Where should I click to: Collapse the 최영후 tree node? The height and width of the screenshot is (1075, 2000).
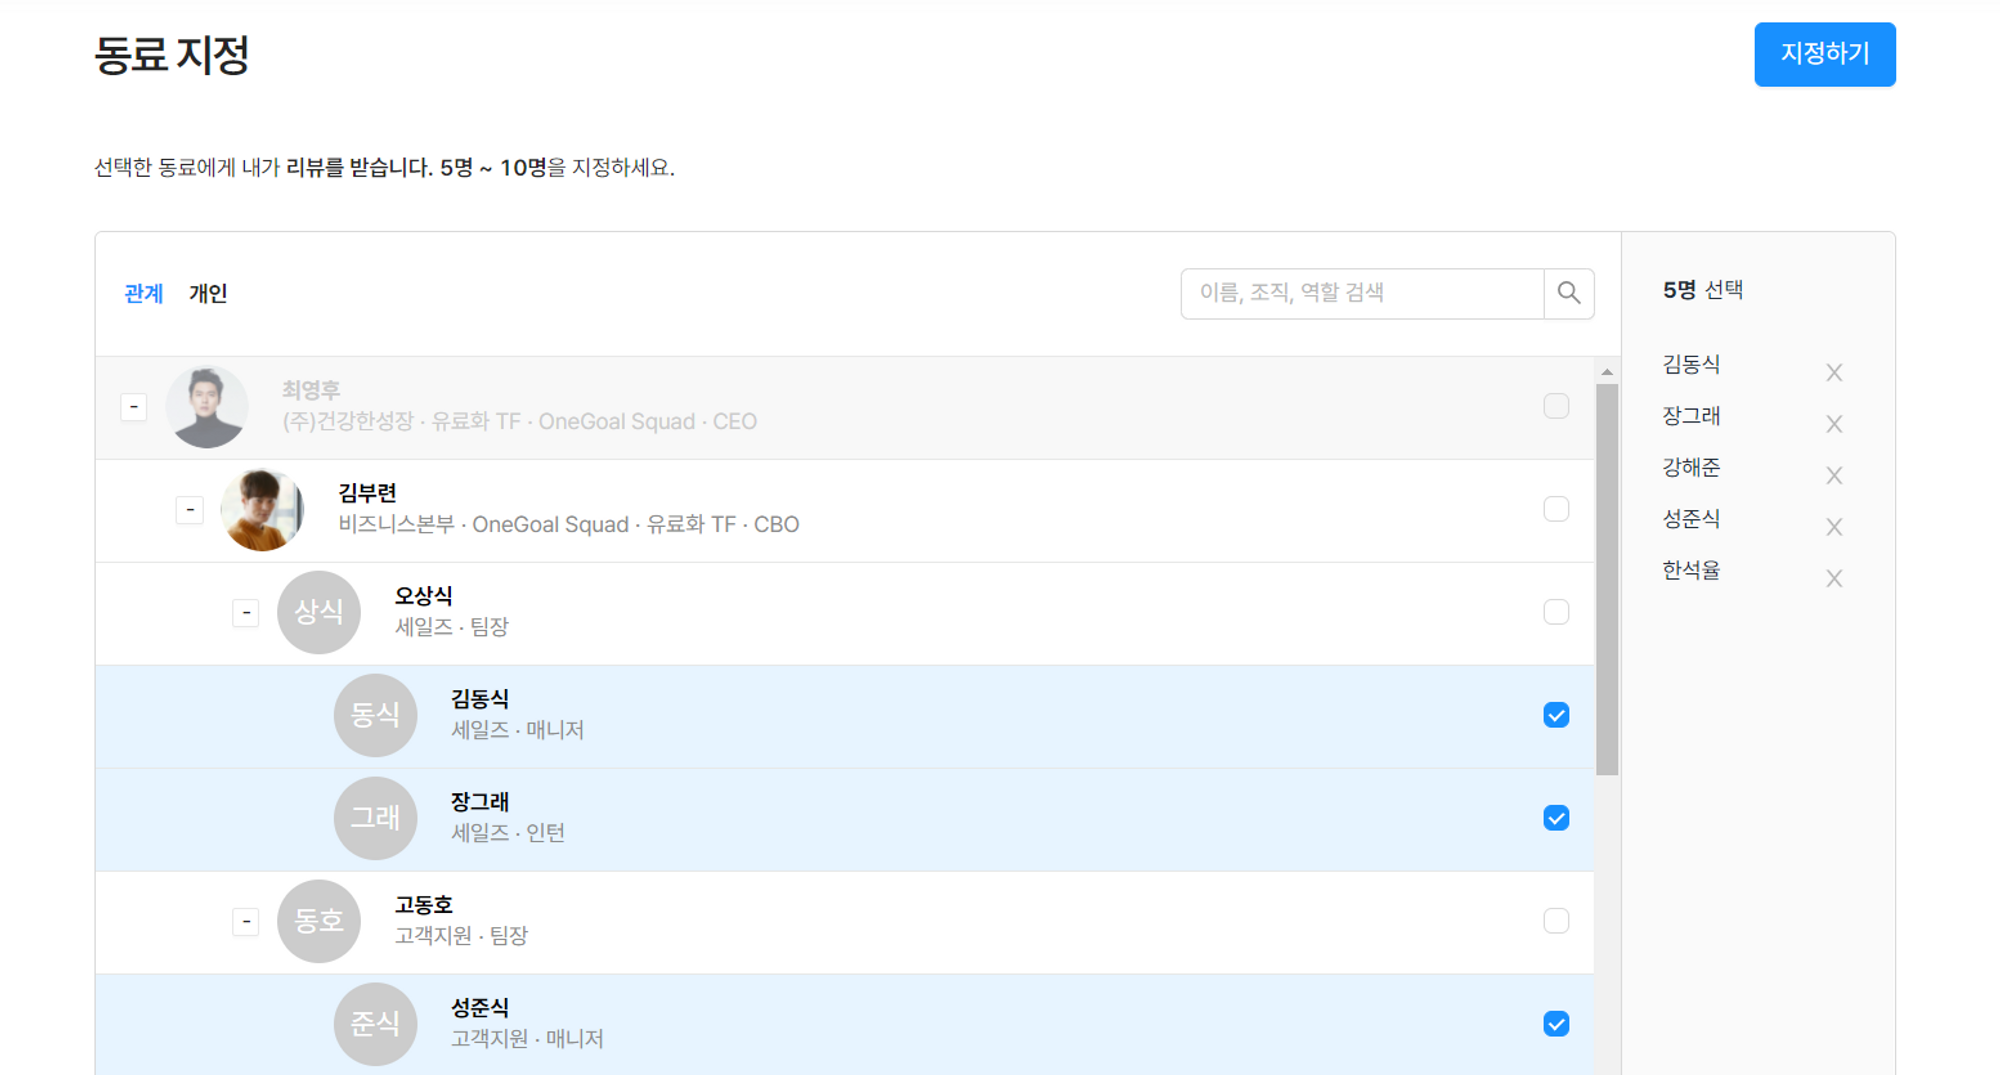pos(134,407)
